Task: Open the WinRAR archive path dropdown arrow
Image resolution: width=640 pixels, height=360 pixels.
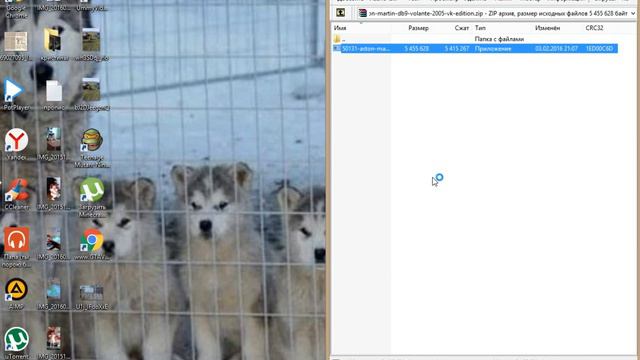Action: 633,13
